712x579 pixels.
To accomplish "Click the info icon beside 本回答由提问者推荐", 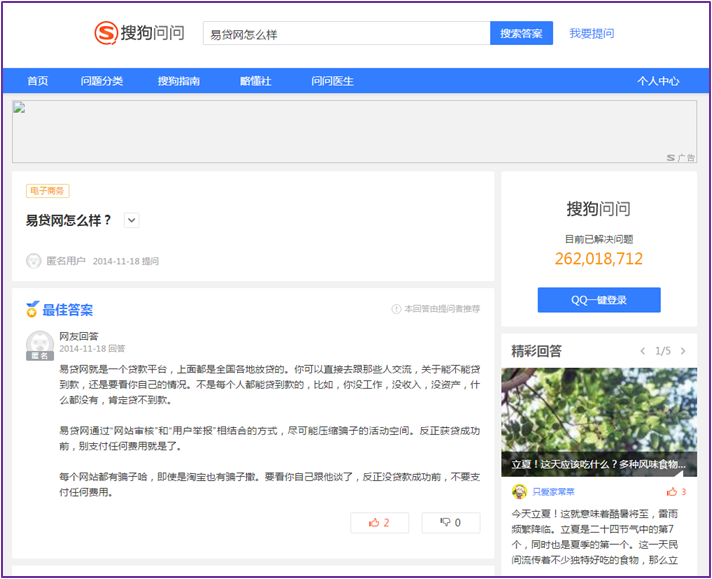I will tap(396, 309).
